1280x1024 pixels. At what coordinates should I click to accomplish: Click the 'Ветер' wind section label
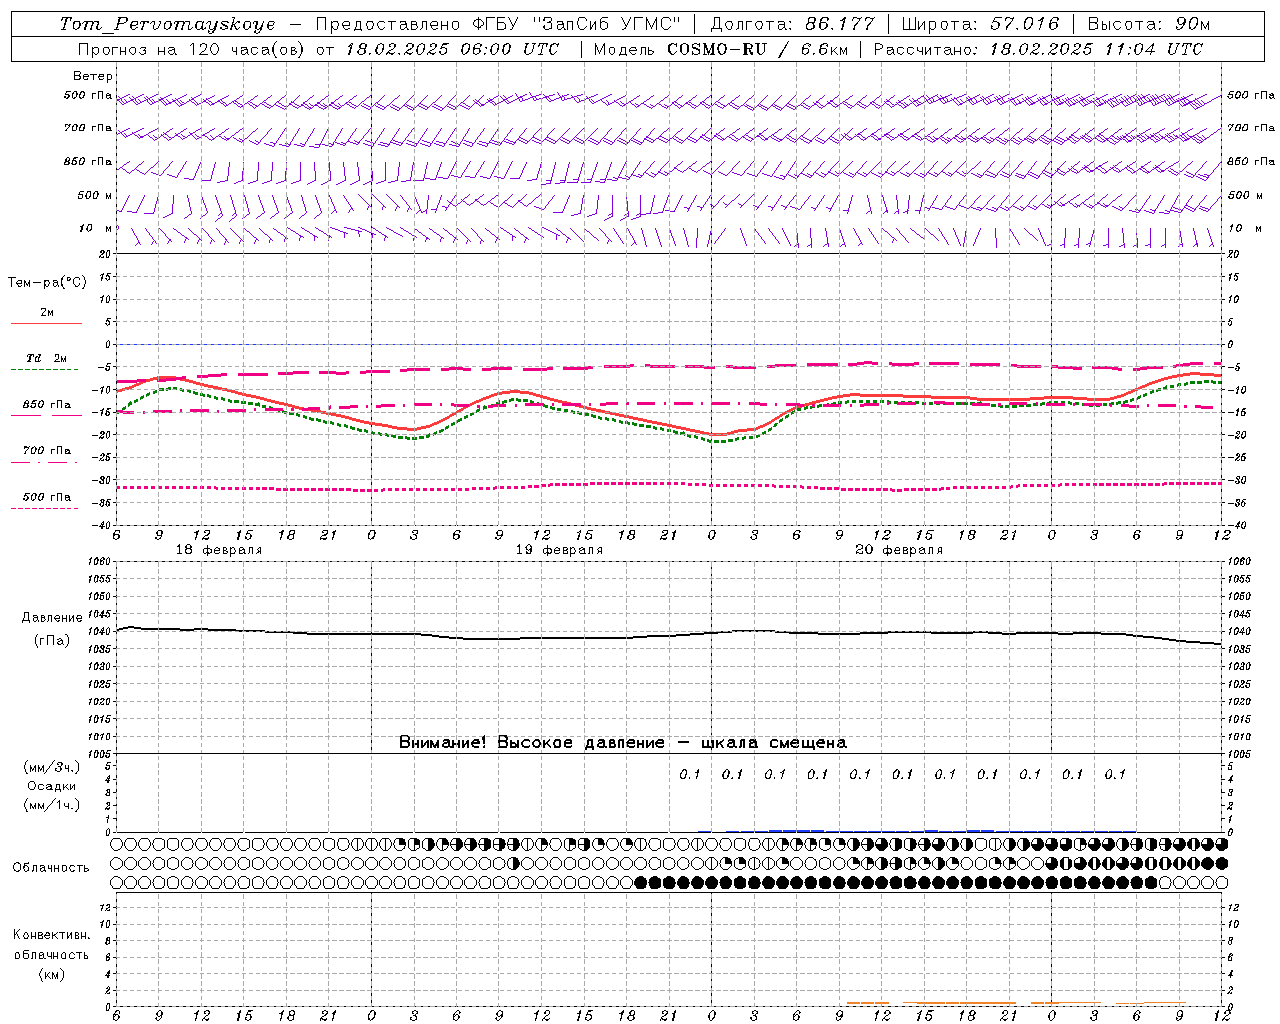pos(93,76)
